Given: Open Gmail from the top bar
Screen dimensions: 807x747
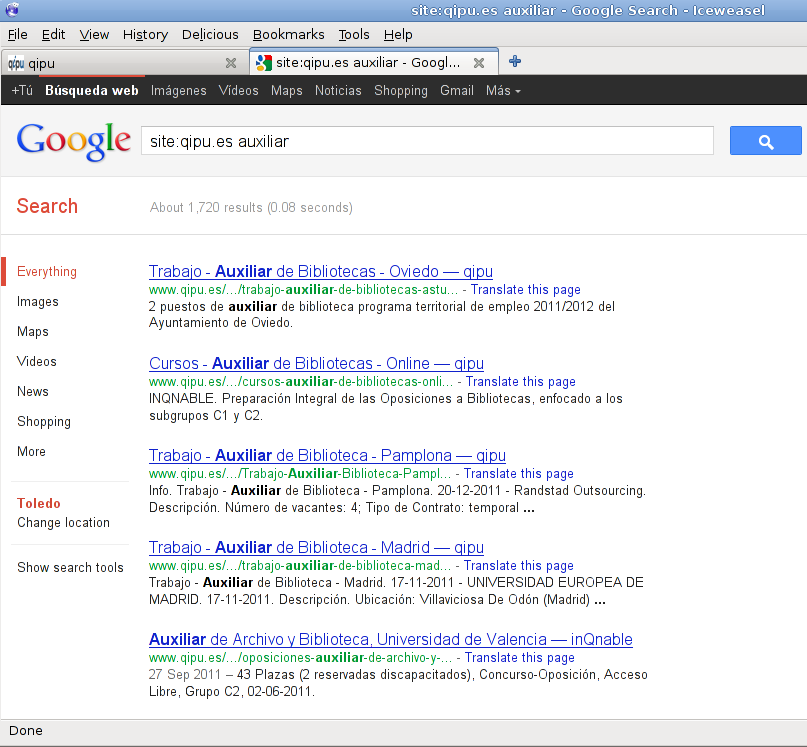Looking at the screenshot, I should pos(457,91).
